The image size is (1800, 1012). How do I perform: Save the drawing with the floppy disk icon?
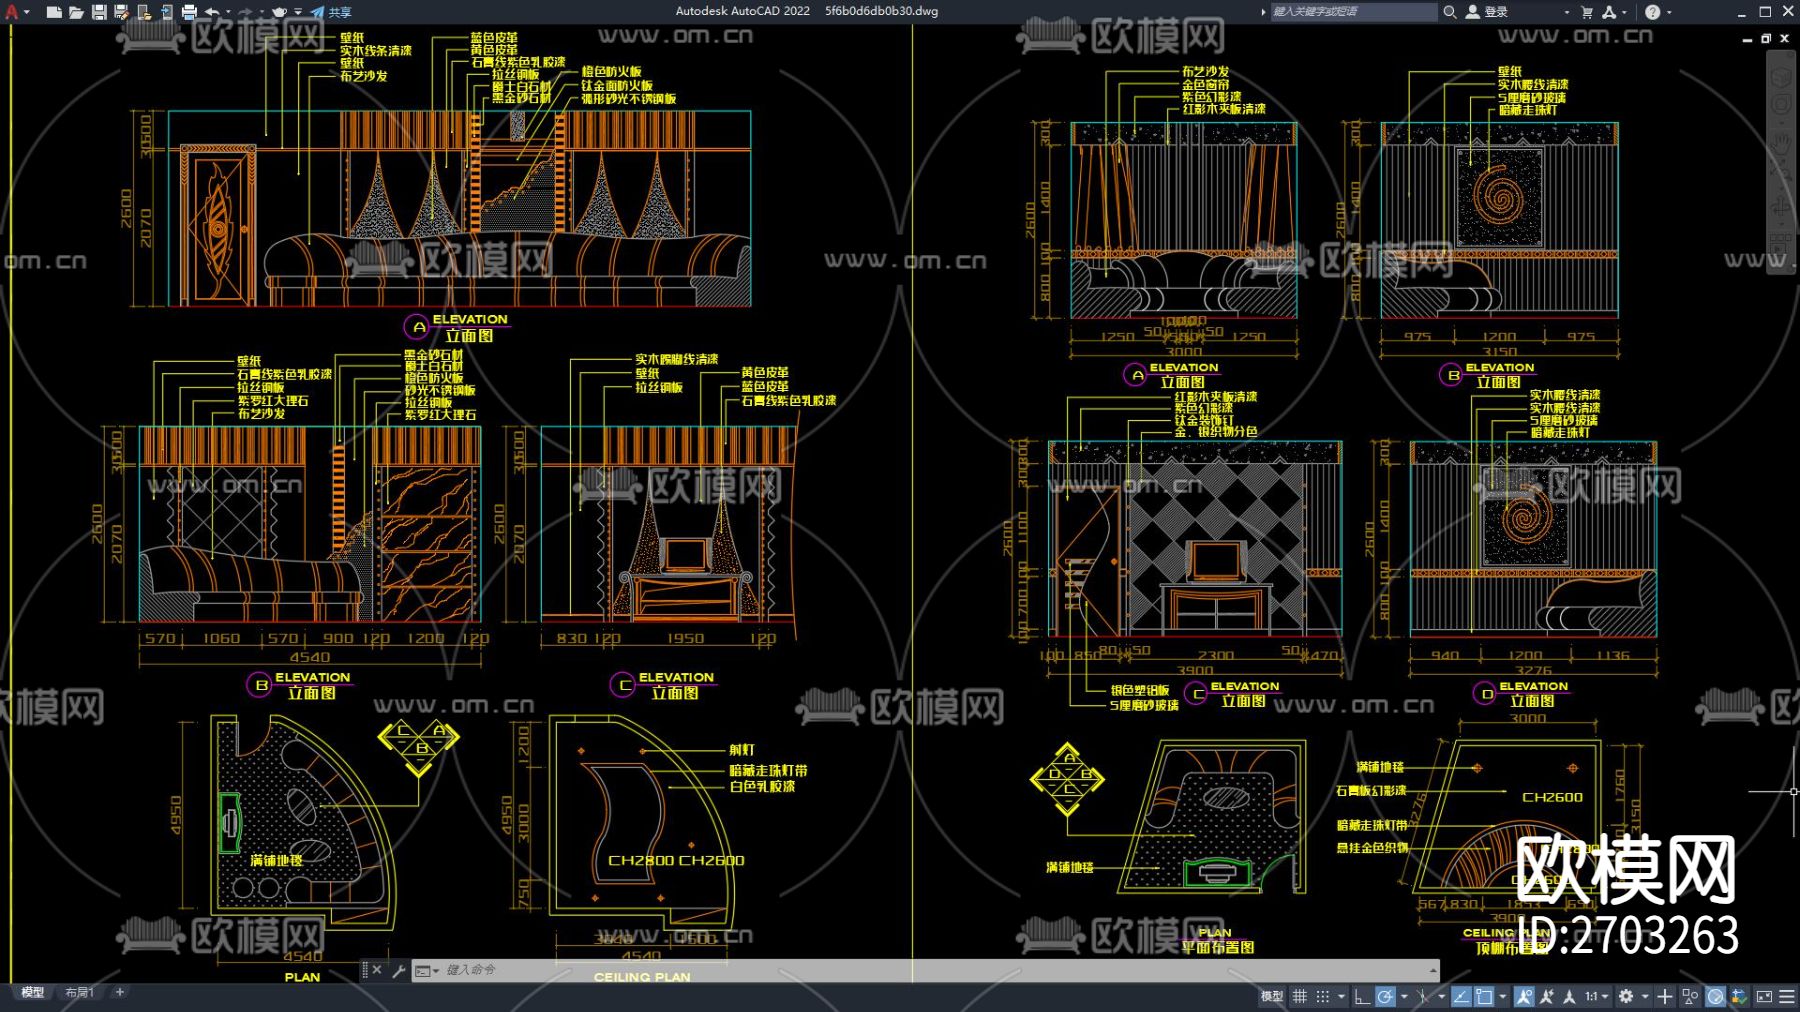point(99,12)
